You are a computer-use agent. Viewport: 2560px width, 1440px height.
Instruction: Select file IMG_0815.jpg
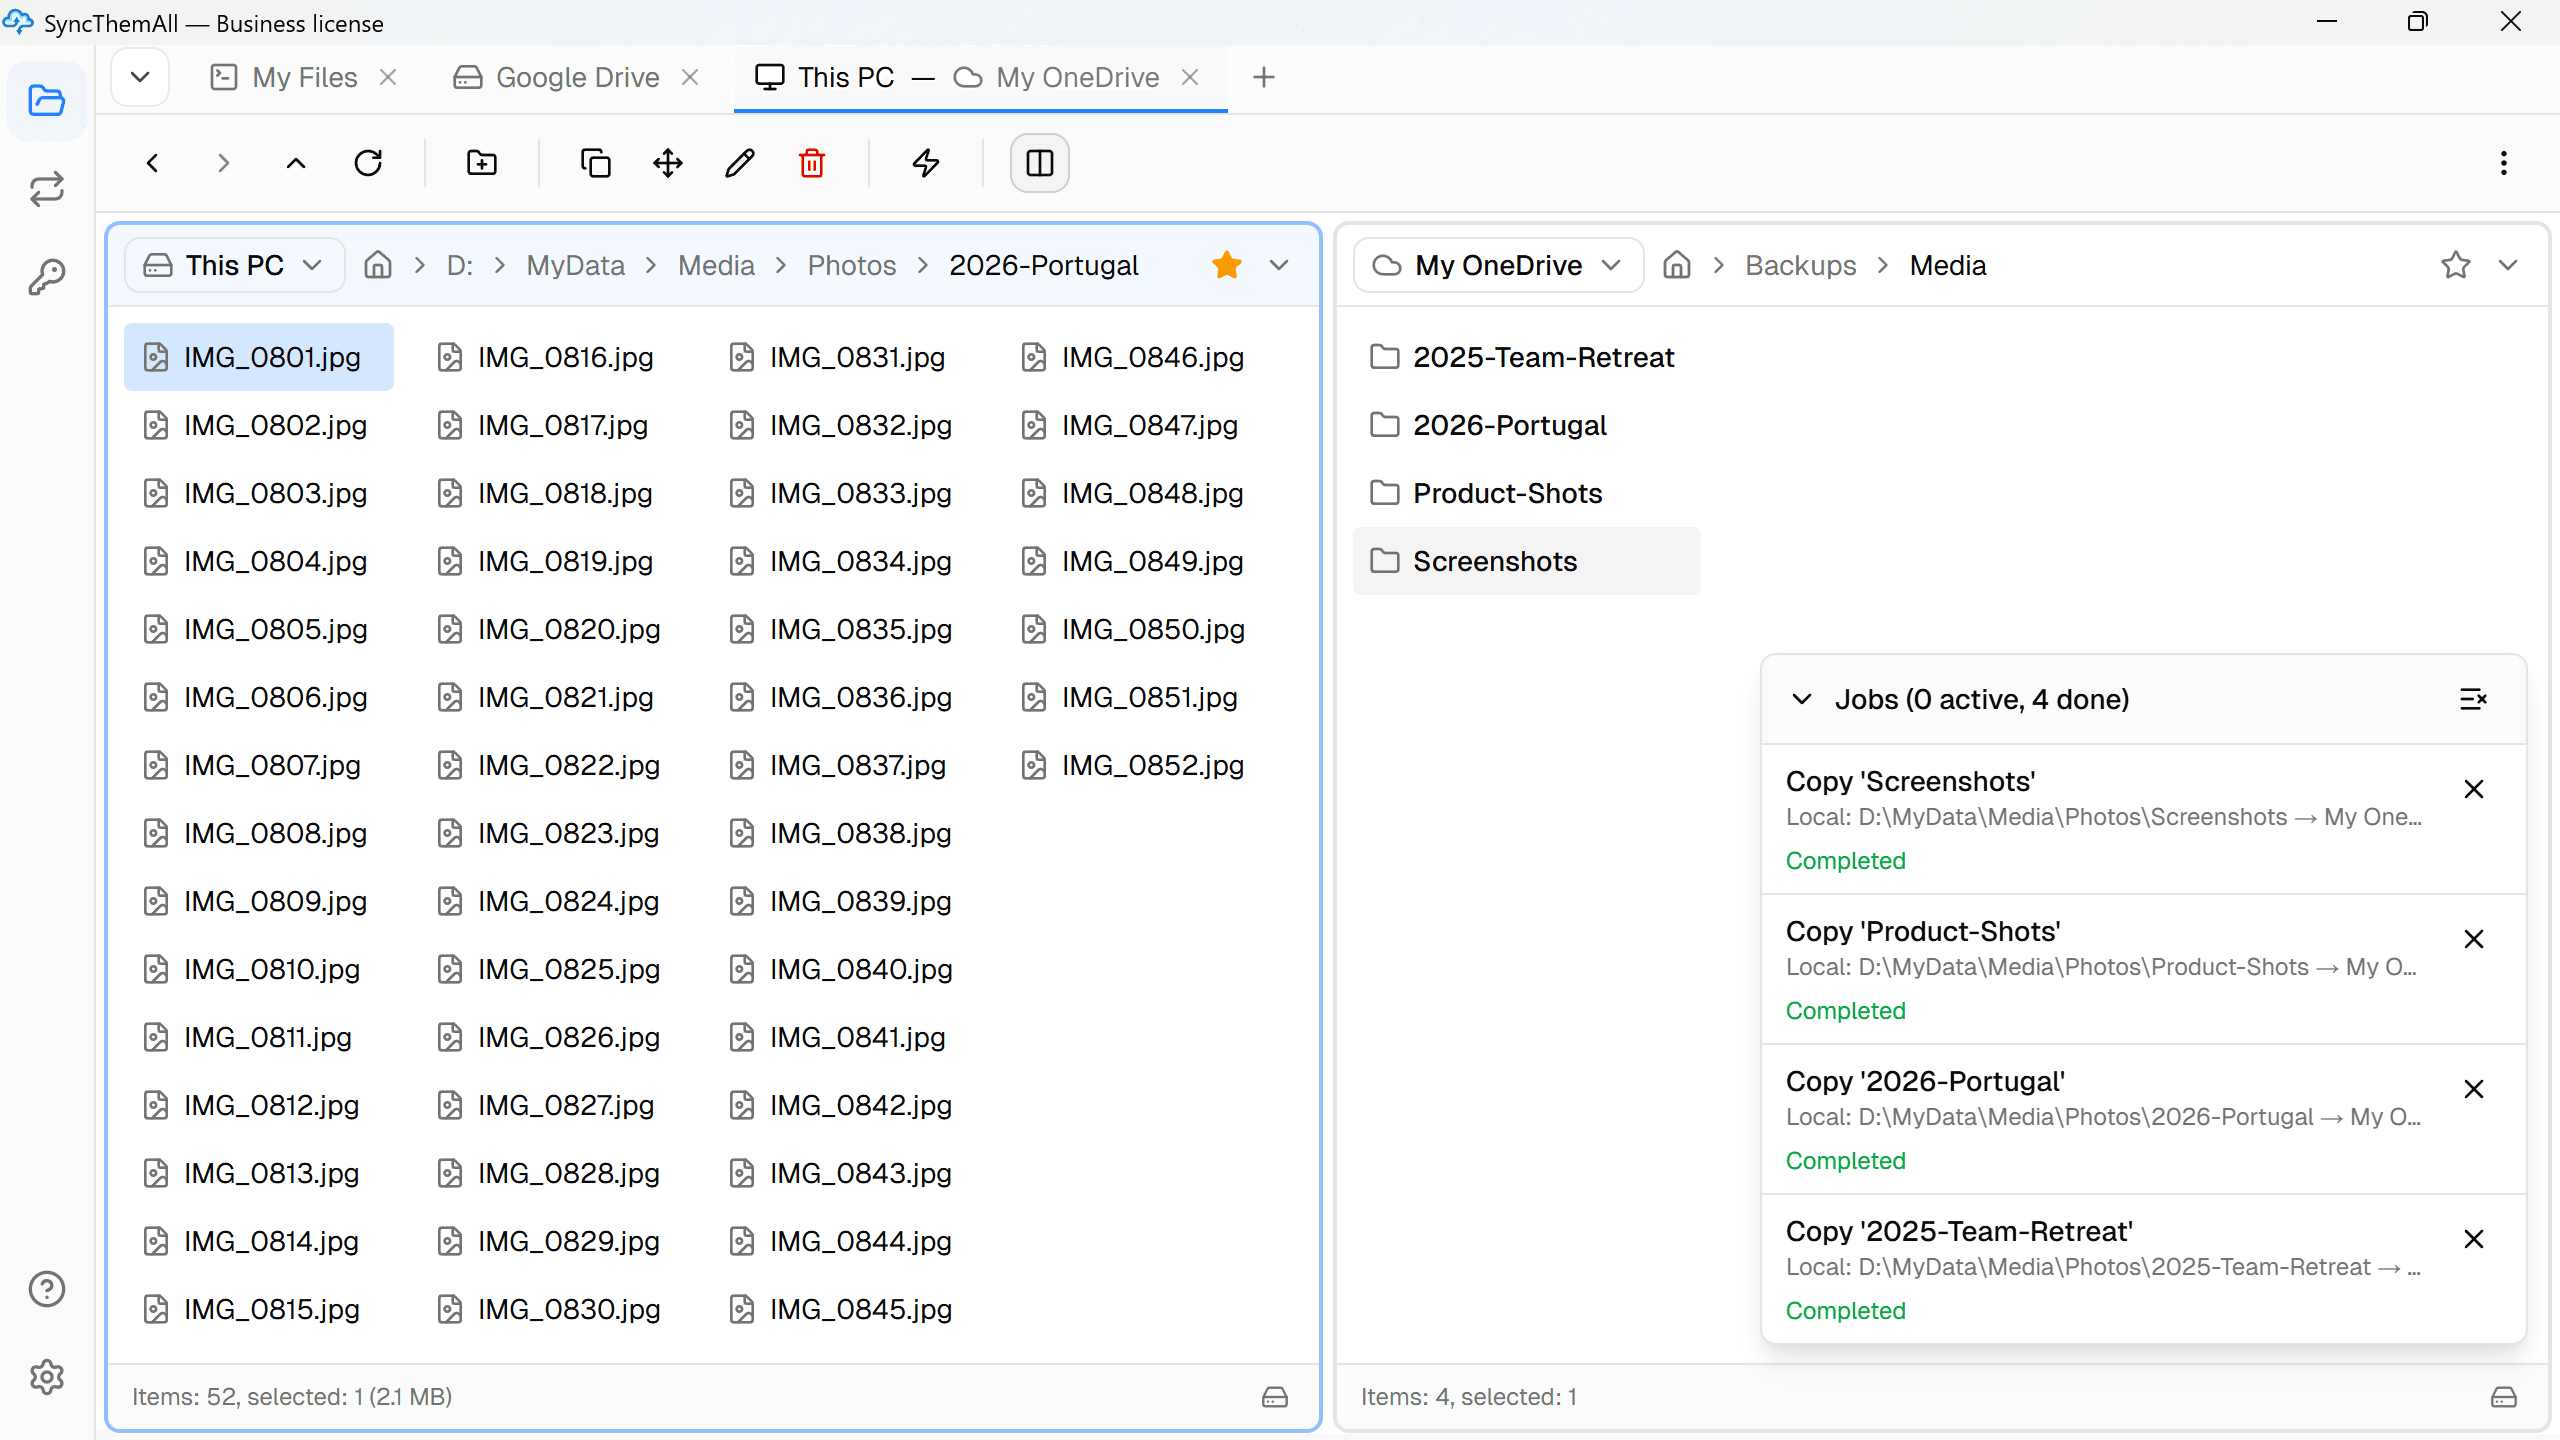tap(259, 1309)
